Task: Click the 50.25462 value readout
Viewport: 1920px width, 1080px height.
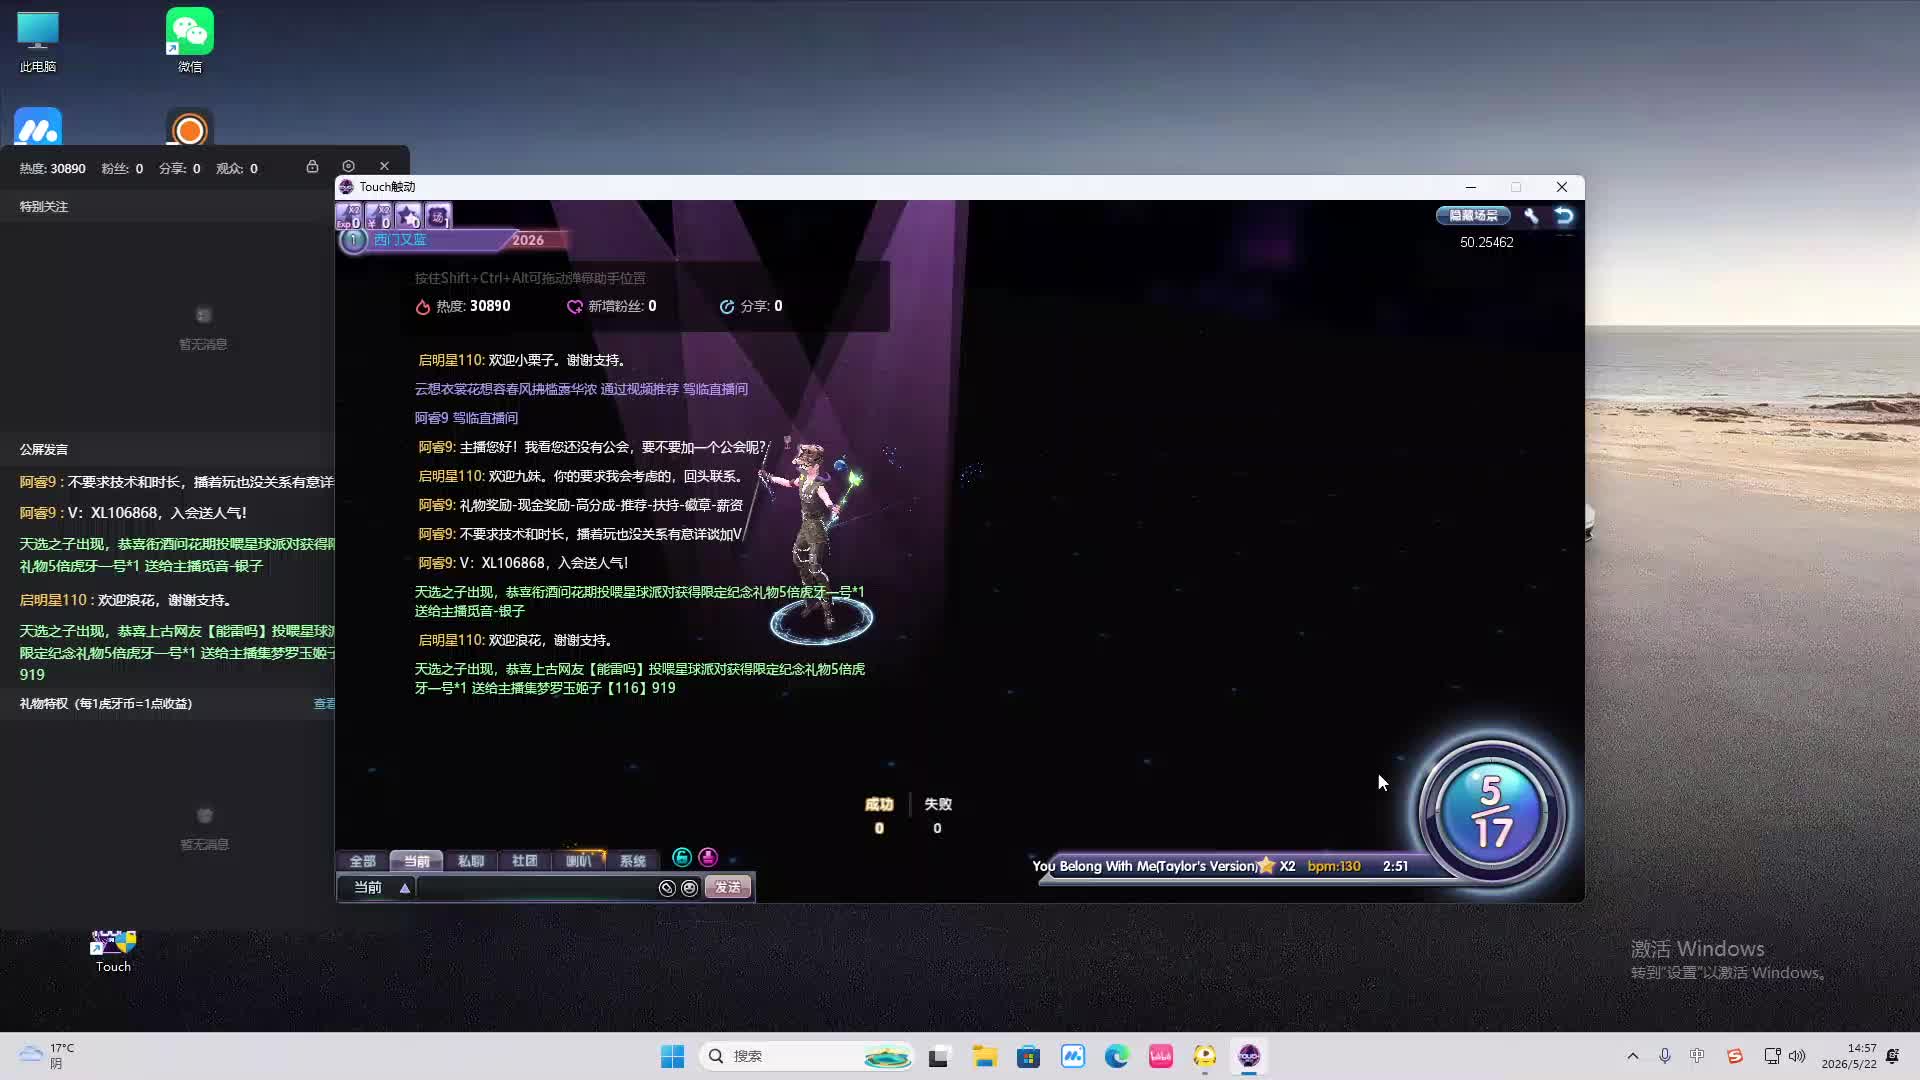Action: point(1486,243)
